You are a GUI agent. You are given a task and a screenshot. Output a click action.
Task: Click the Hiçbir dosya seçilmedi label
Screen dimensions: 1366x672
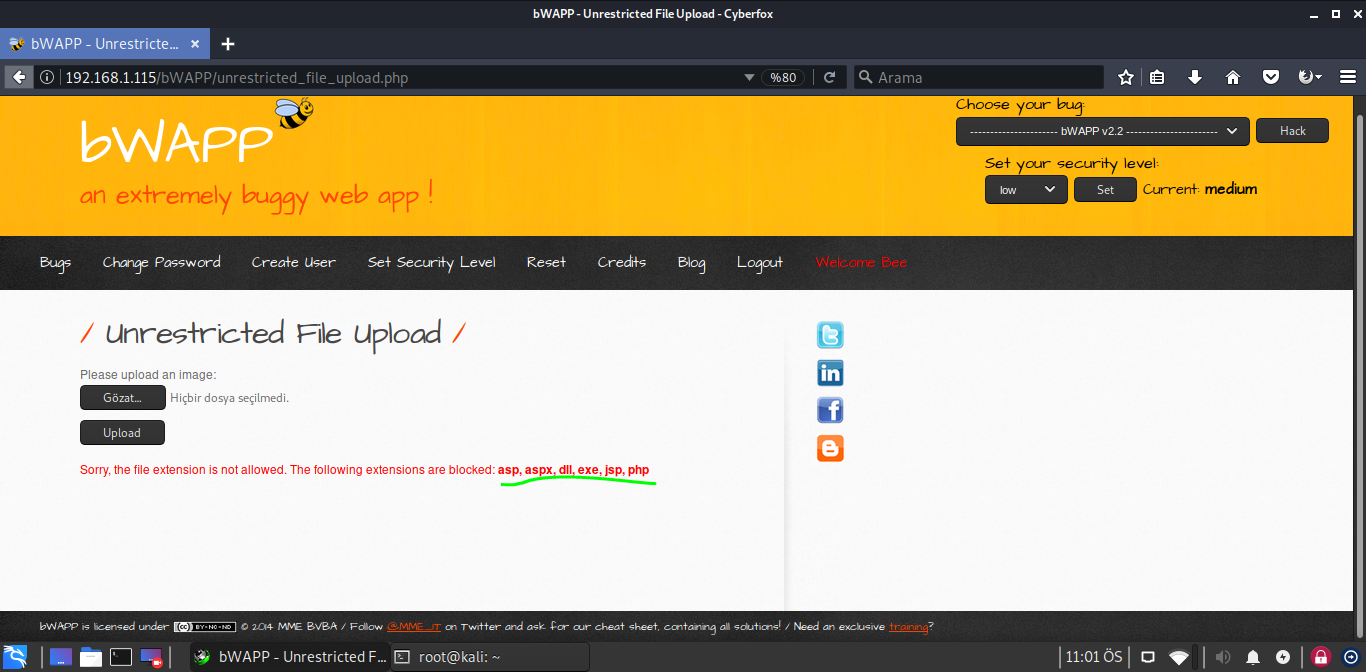(x=230, y=398)
